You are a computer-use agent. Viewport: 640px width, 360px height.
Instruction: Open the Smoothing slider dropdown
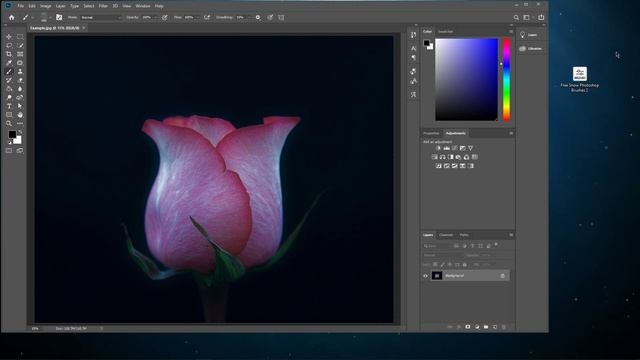[249, 18]
